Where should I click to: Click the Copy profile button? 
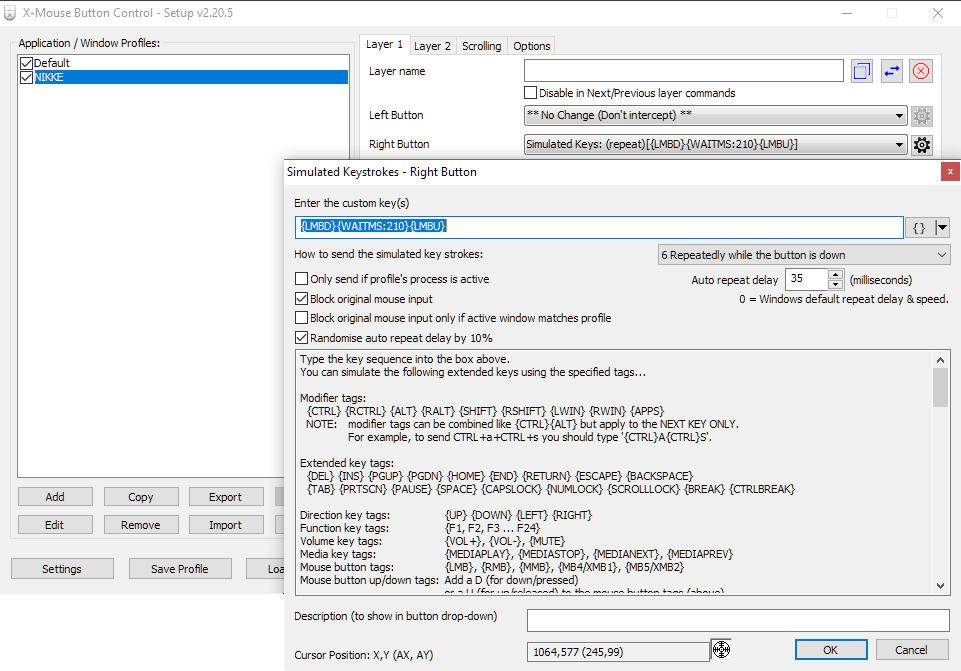click(x=141, y=497)
